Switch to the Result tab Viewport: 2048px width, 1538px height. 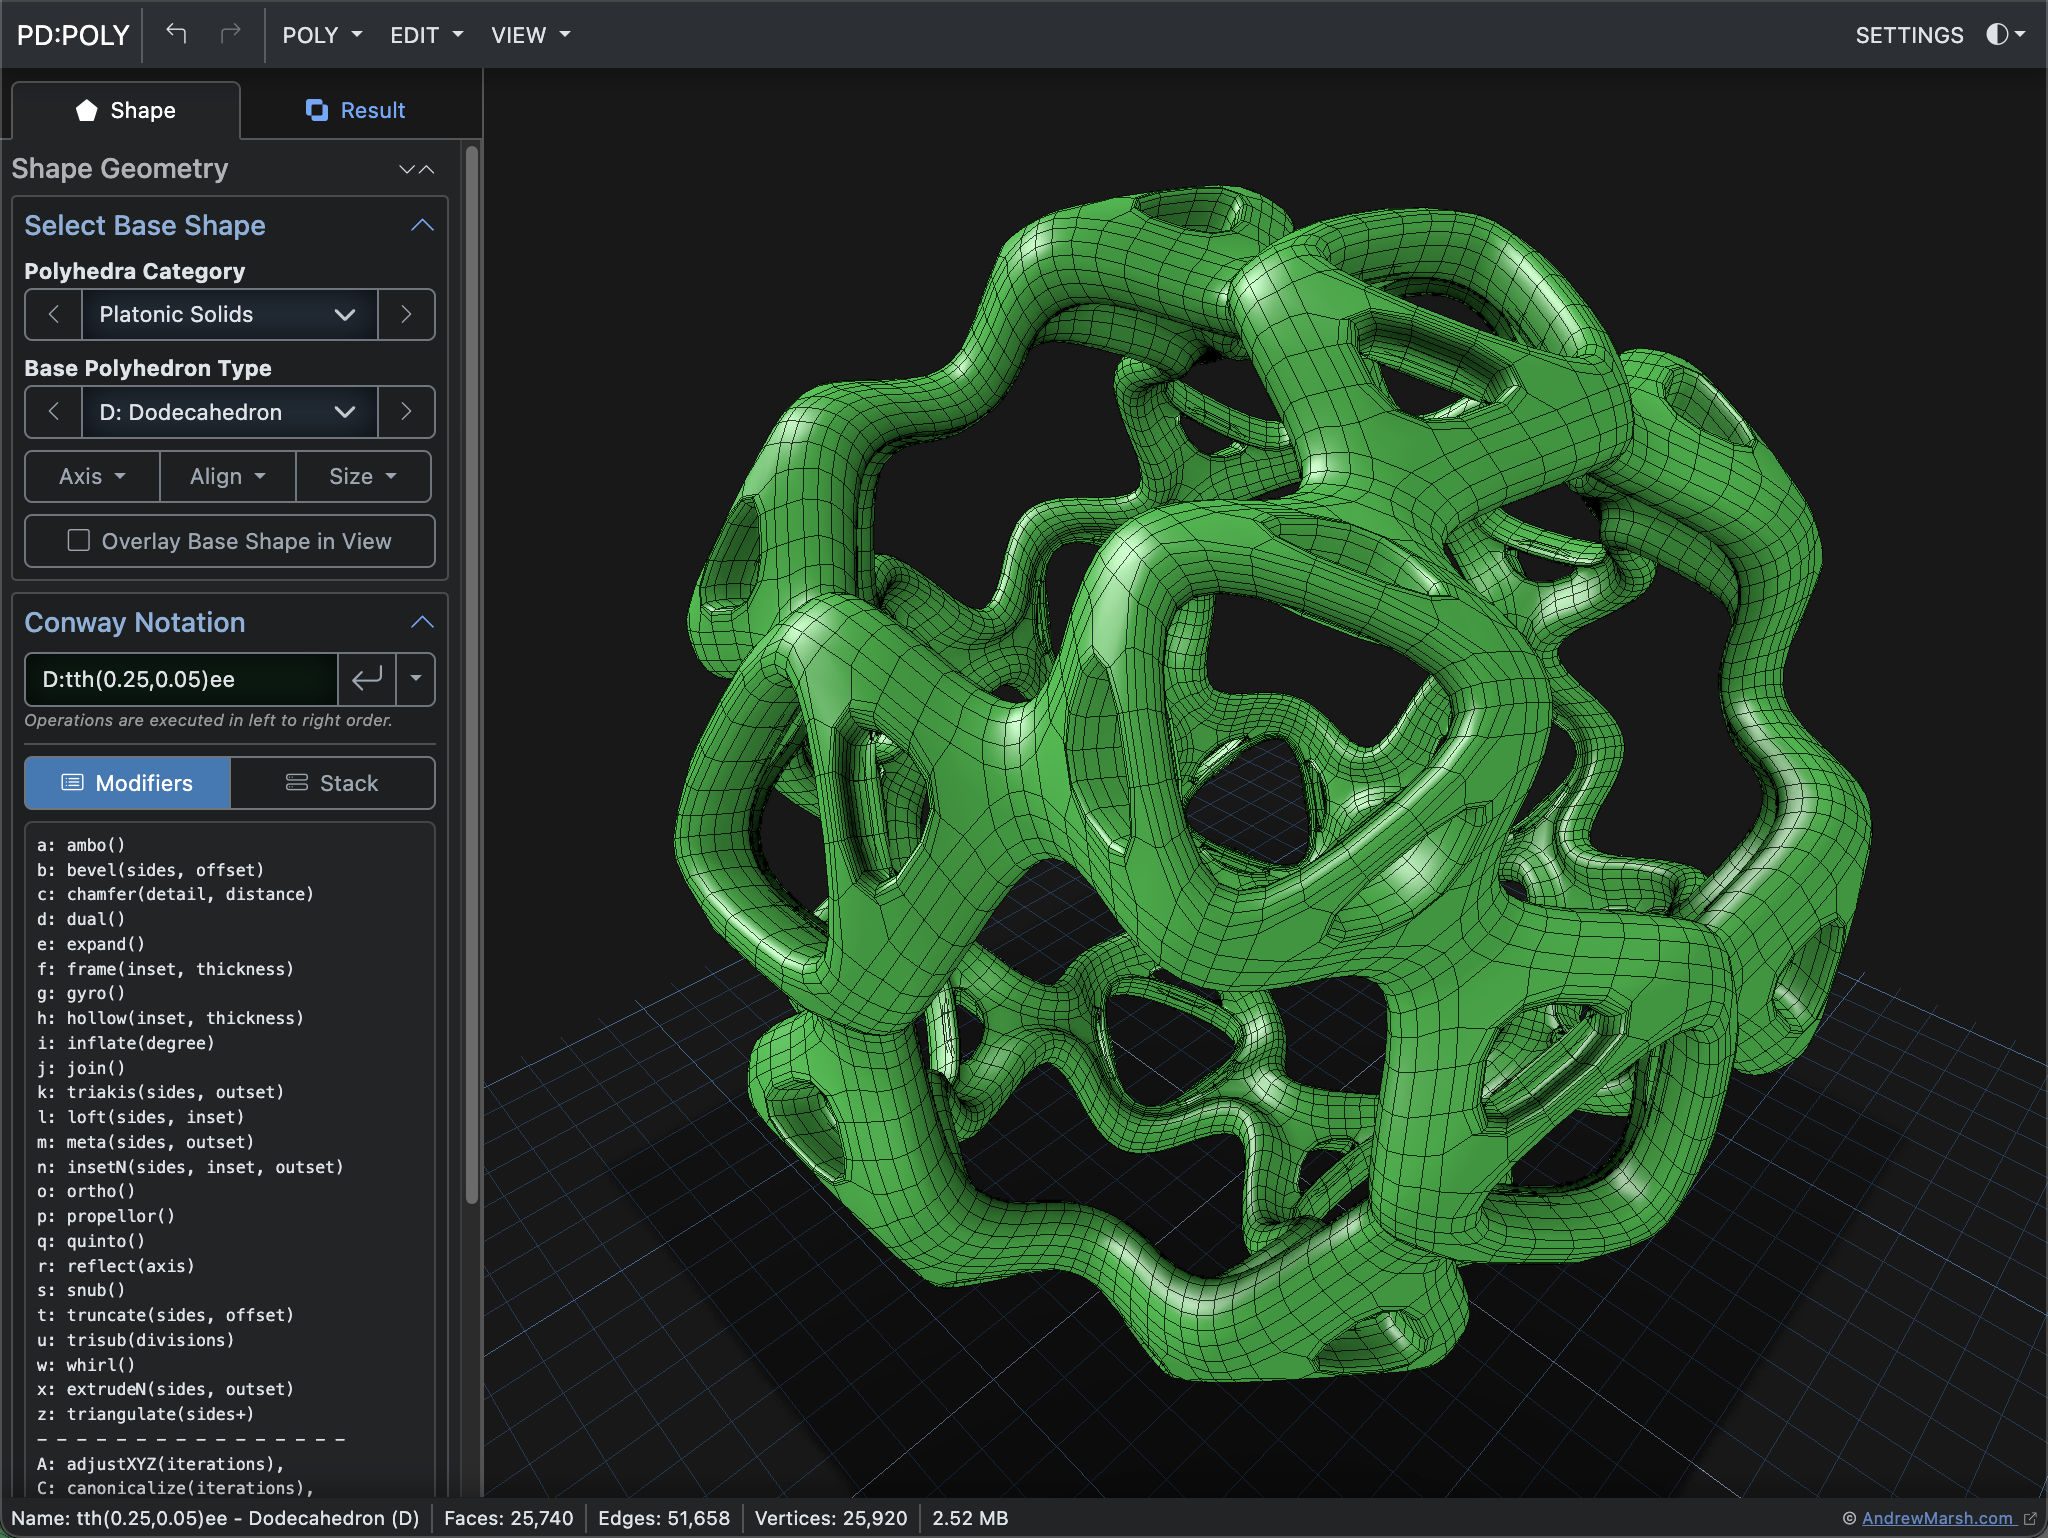tap(356, 110)
